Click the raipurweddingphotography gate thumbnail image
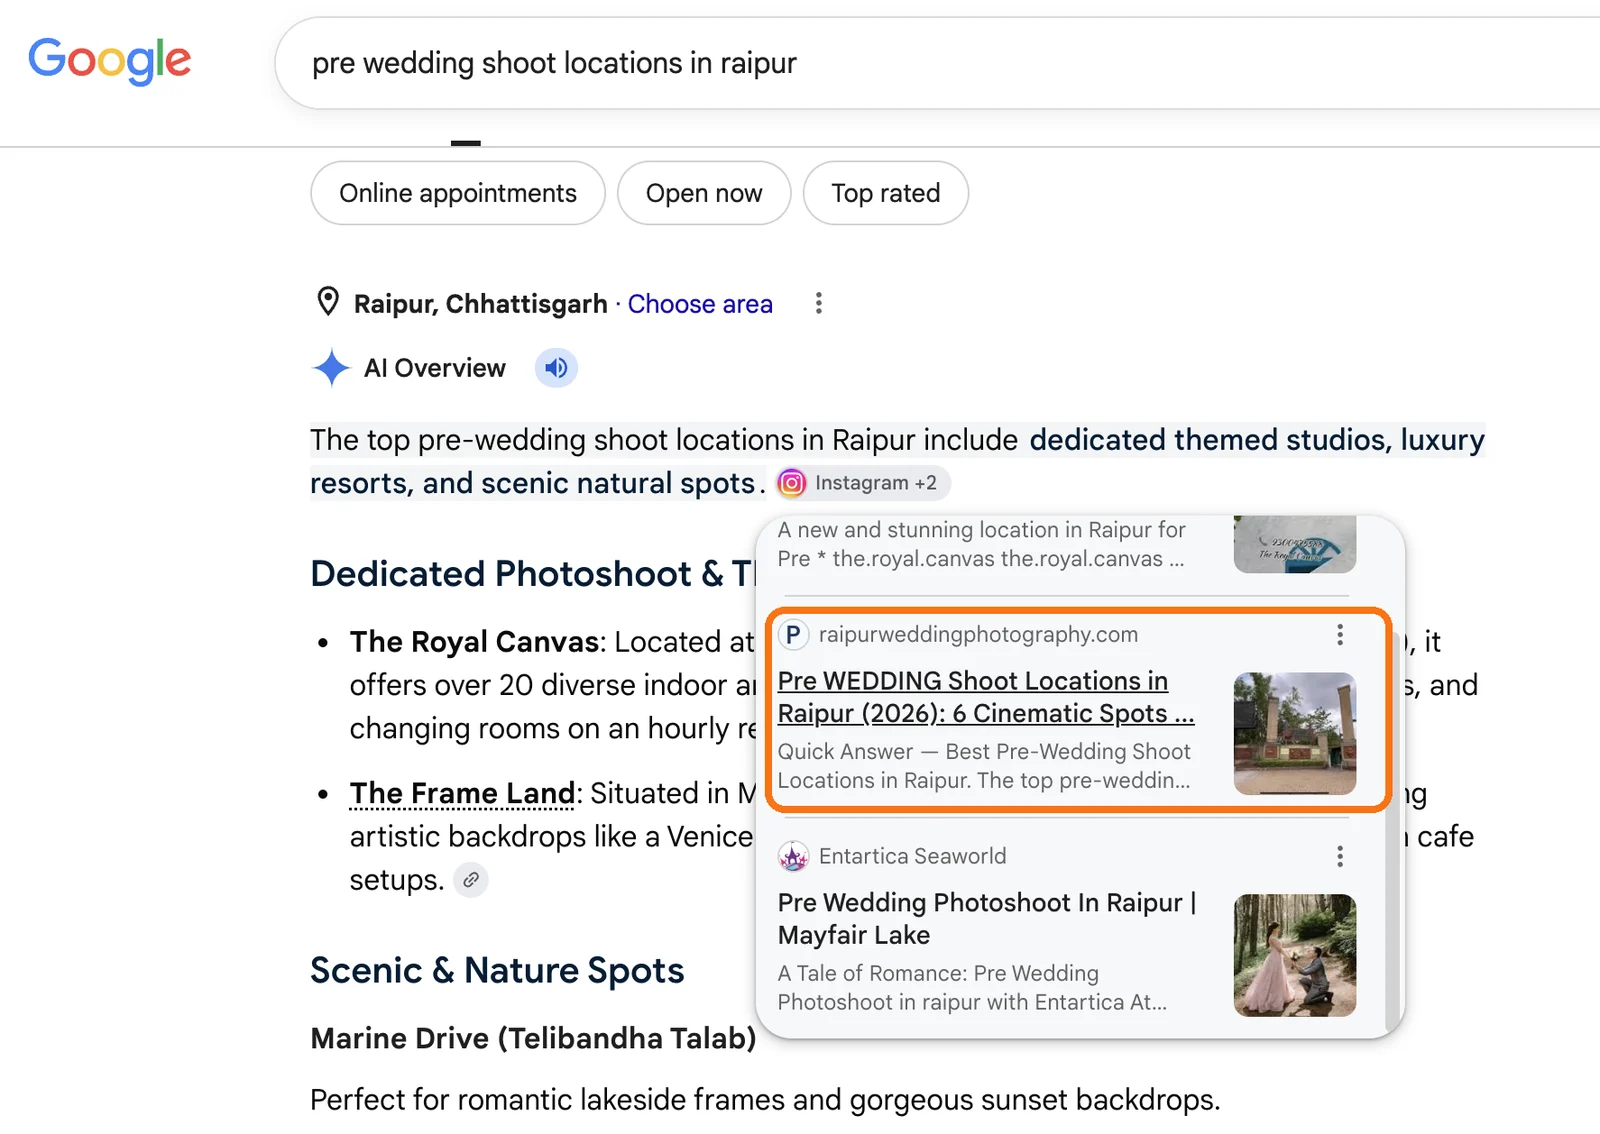This screenshot has height=1134, width=1600. coord(1295,733)
